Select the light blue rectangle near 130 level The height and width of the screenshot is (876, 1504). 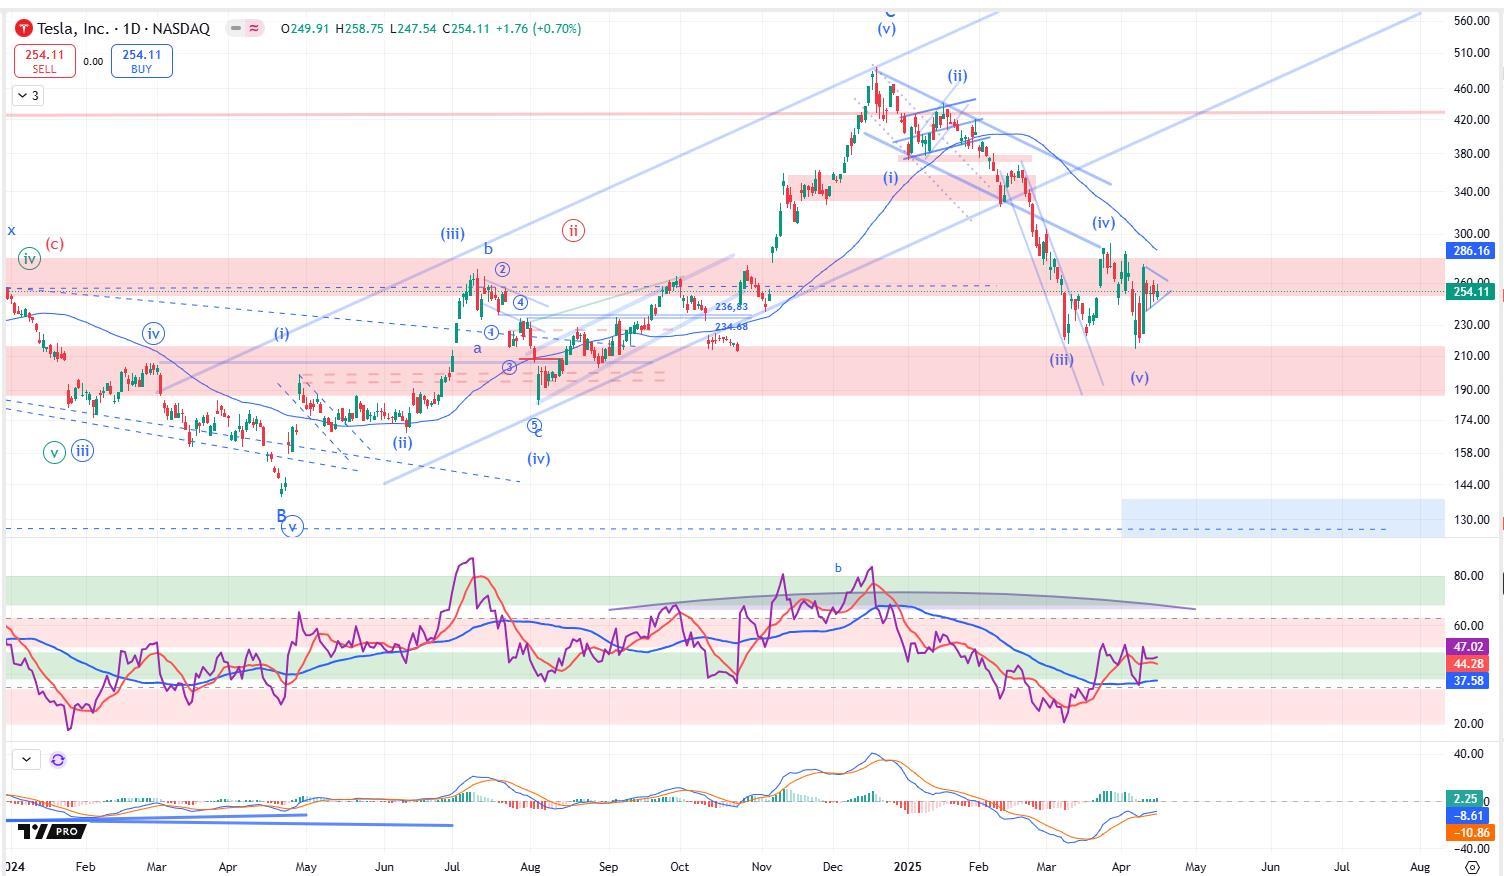pyautogui.click(x=1283, y=518)
